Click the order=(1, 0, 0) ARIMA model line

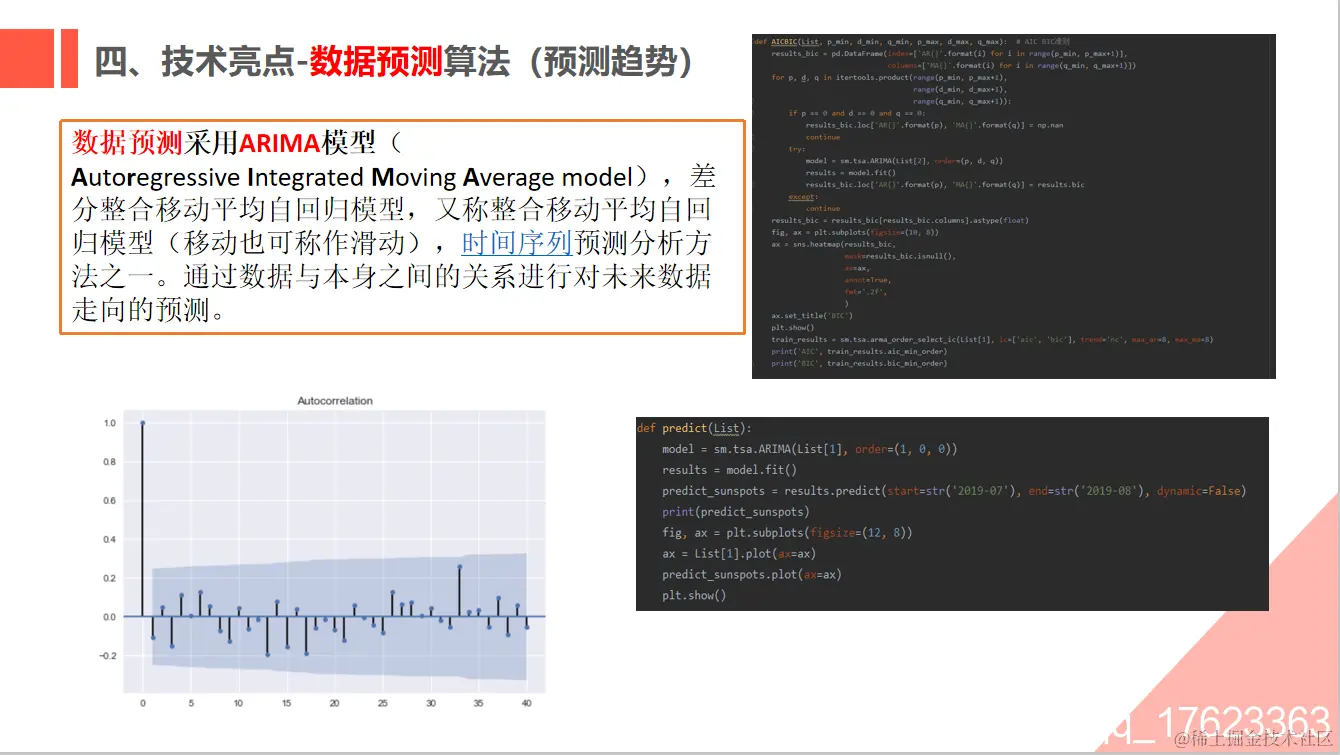[x=810, y=449]
